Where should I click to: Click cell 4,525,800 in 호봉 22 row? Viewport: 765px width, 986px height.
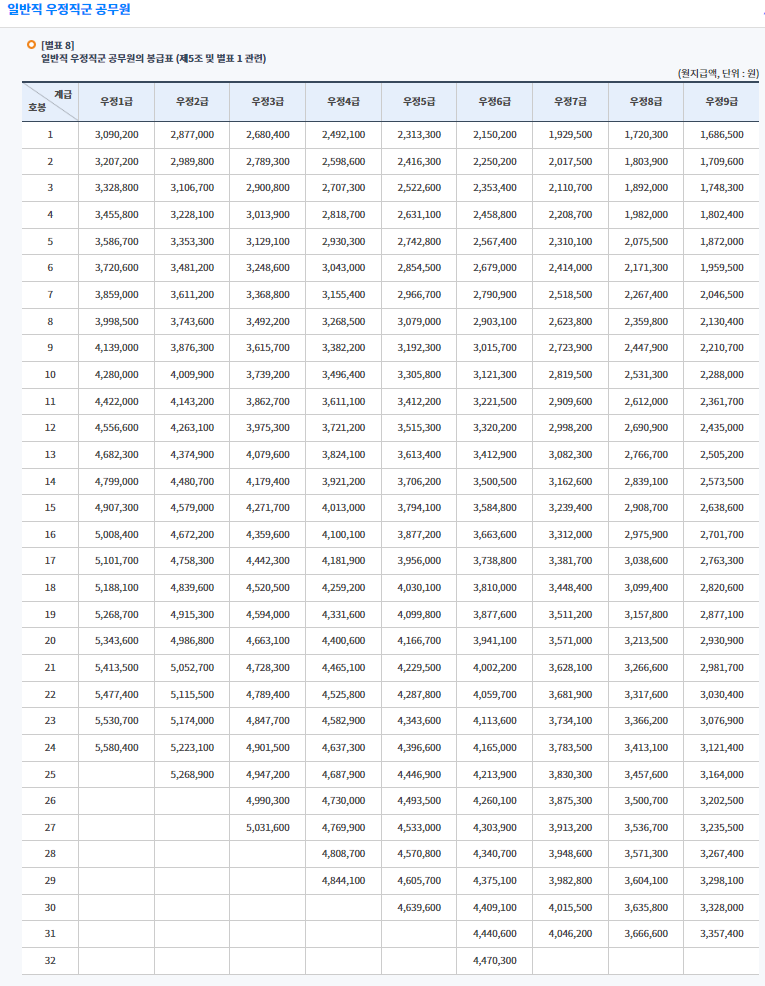[x=343, y=694]
